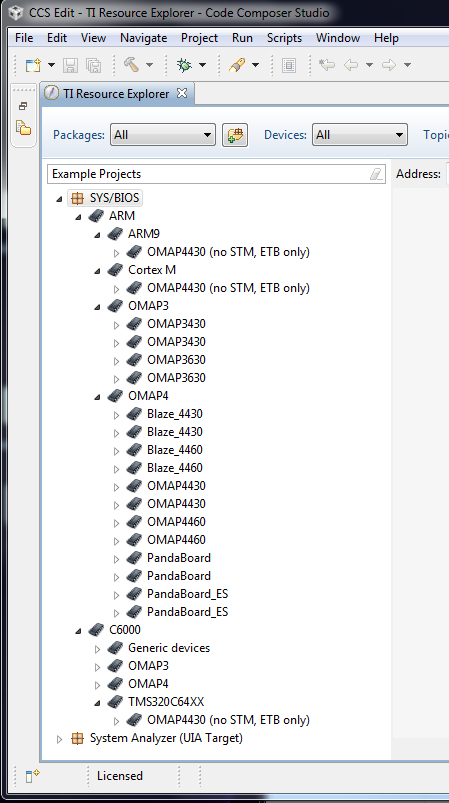Click the Back navigation arrow icon

351,65
